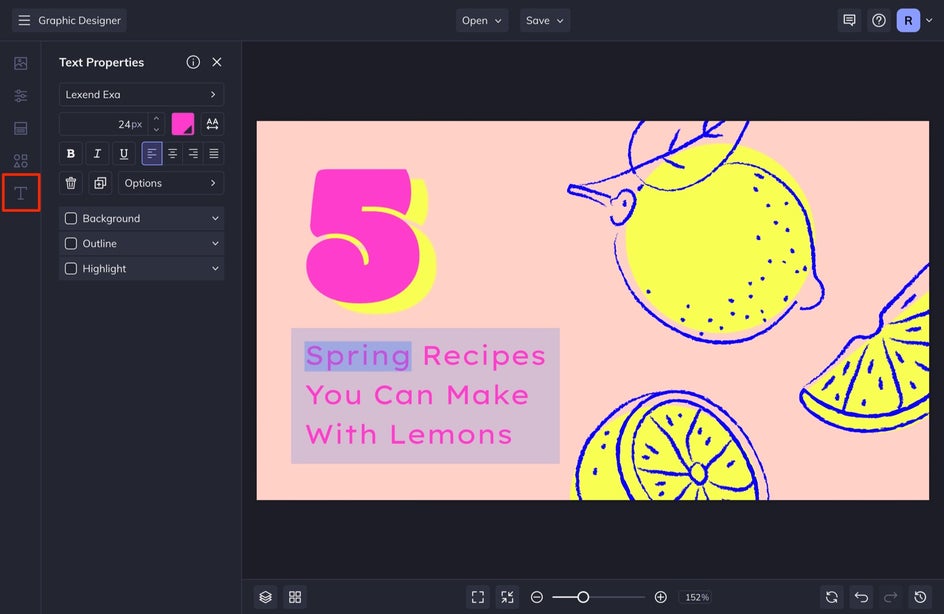Increase font size with up arrow
This screenshot has width=944, height=614.
157,119
